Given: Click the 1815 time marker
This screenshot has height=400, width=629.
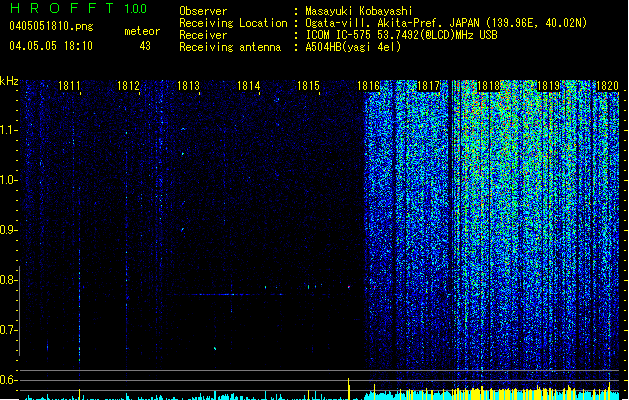Looking at the screenshot, I should [x=308, y=86].
